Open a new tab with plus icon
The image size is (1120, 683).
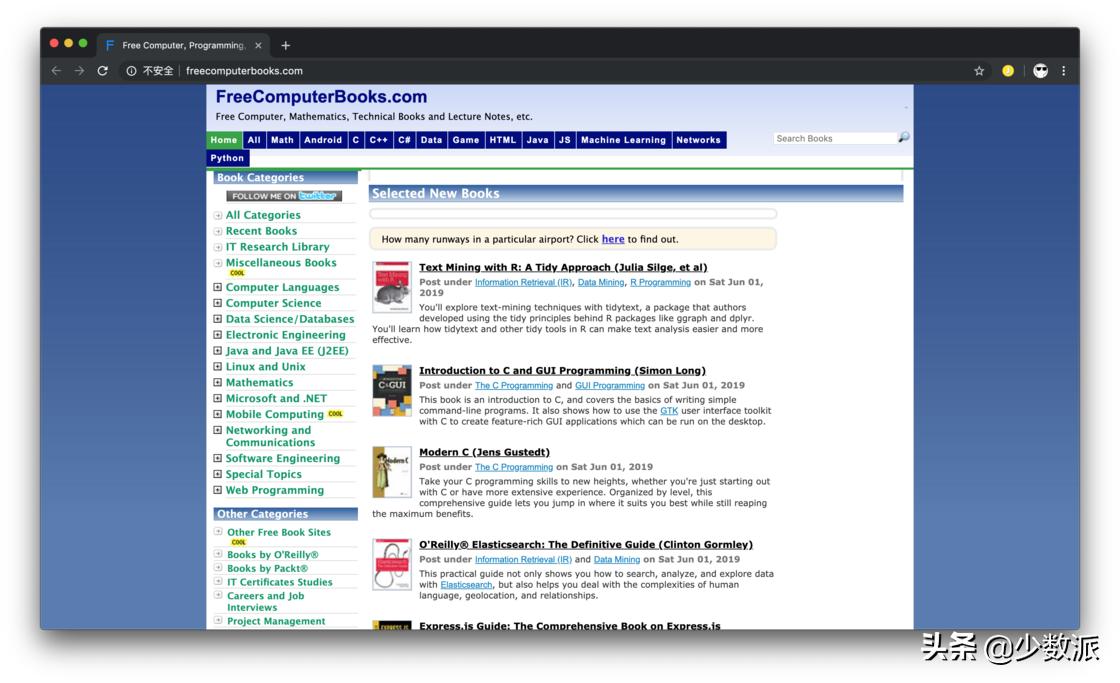286,45
